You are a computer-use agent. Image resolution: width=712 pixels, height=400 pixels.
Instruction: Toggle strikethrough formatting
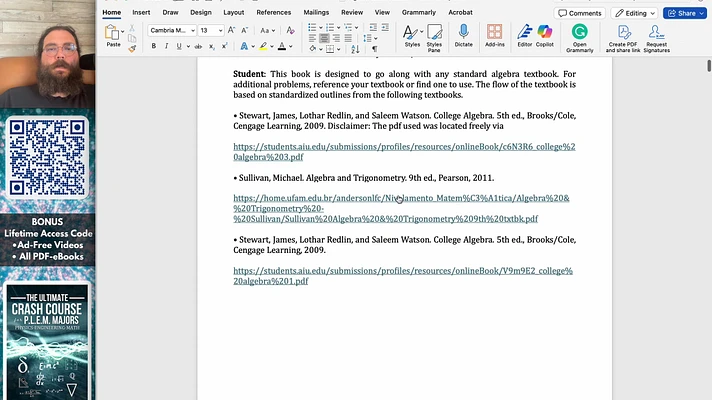point(198,46)
